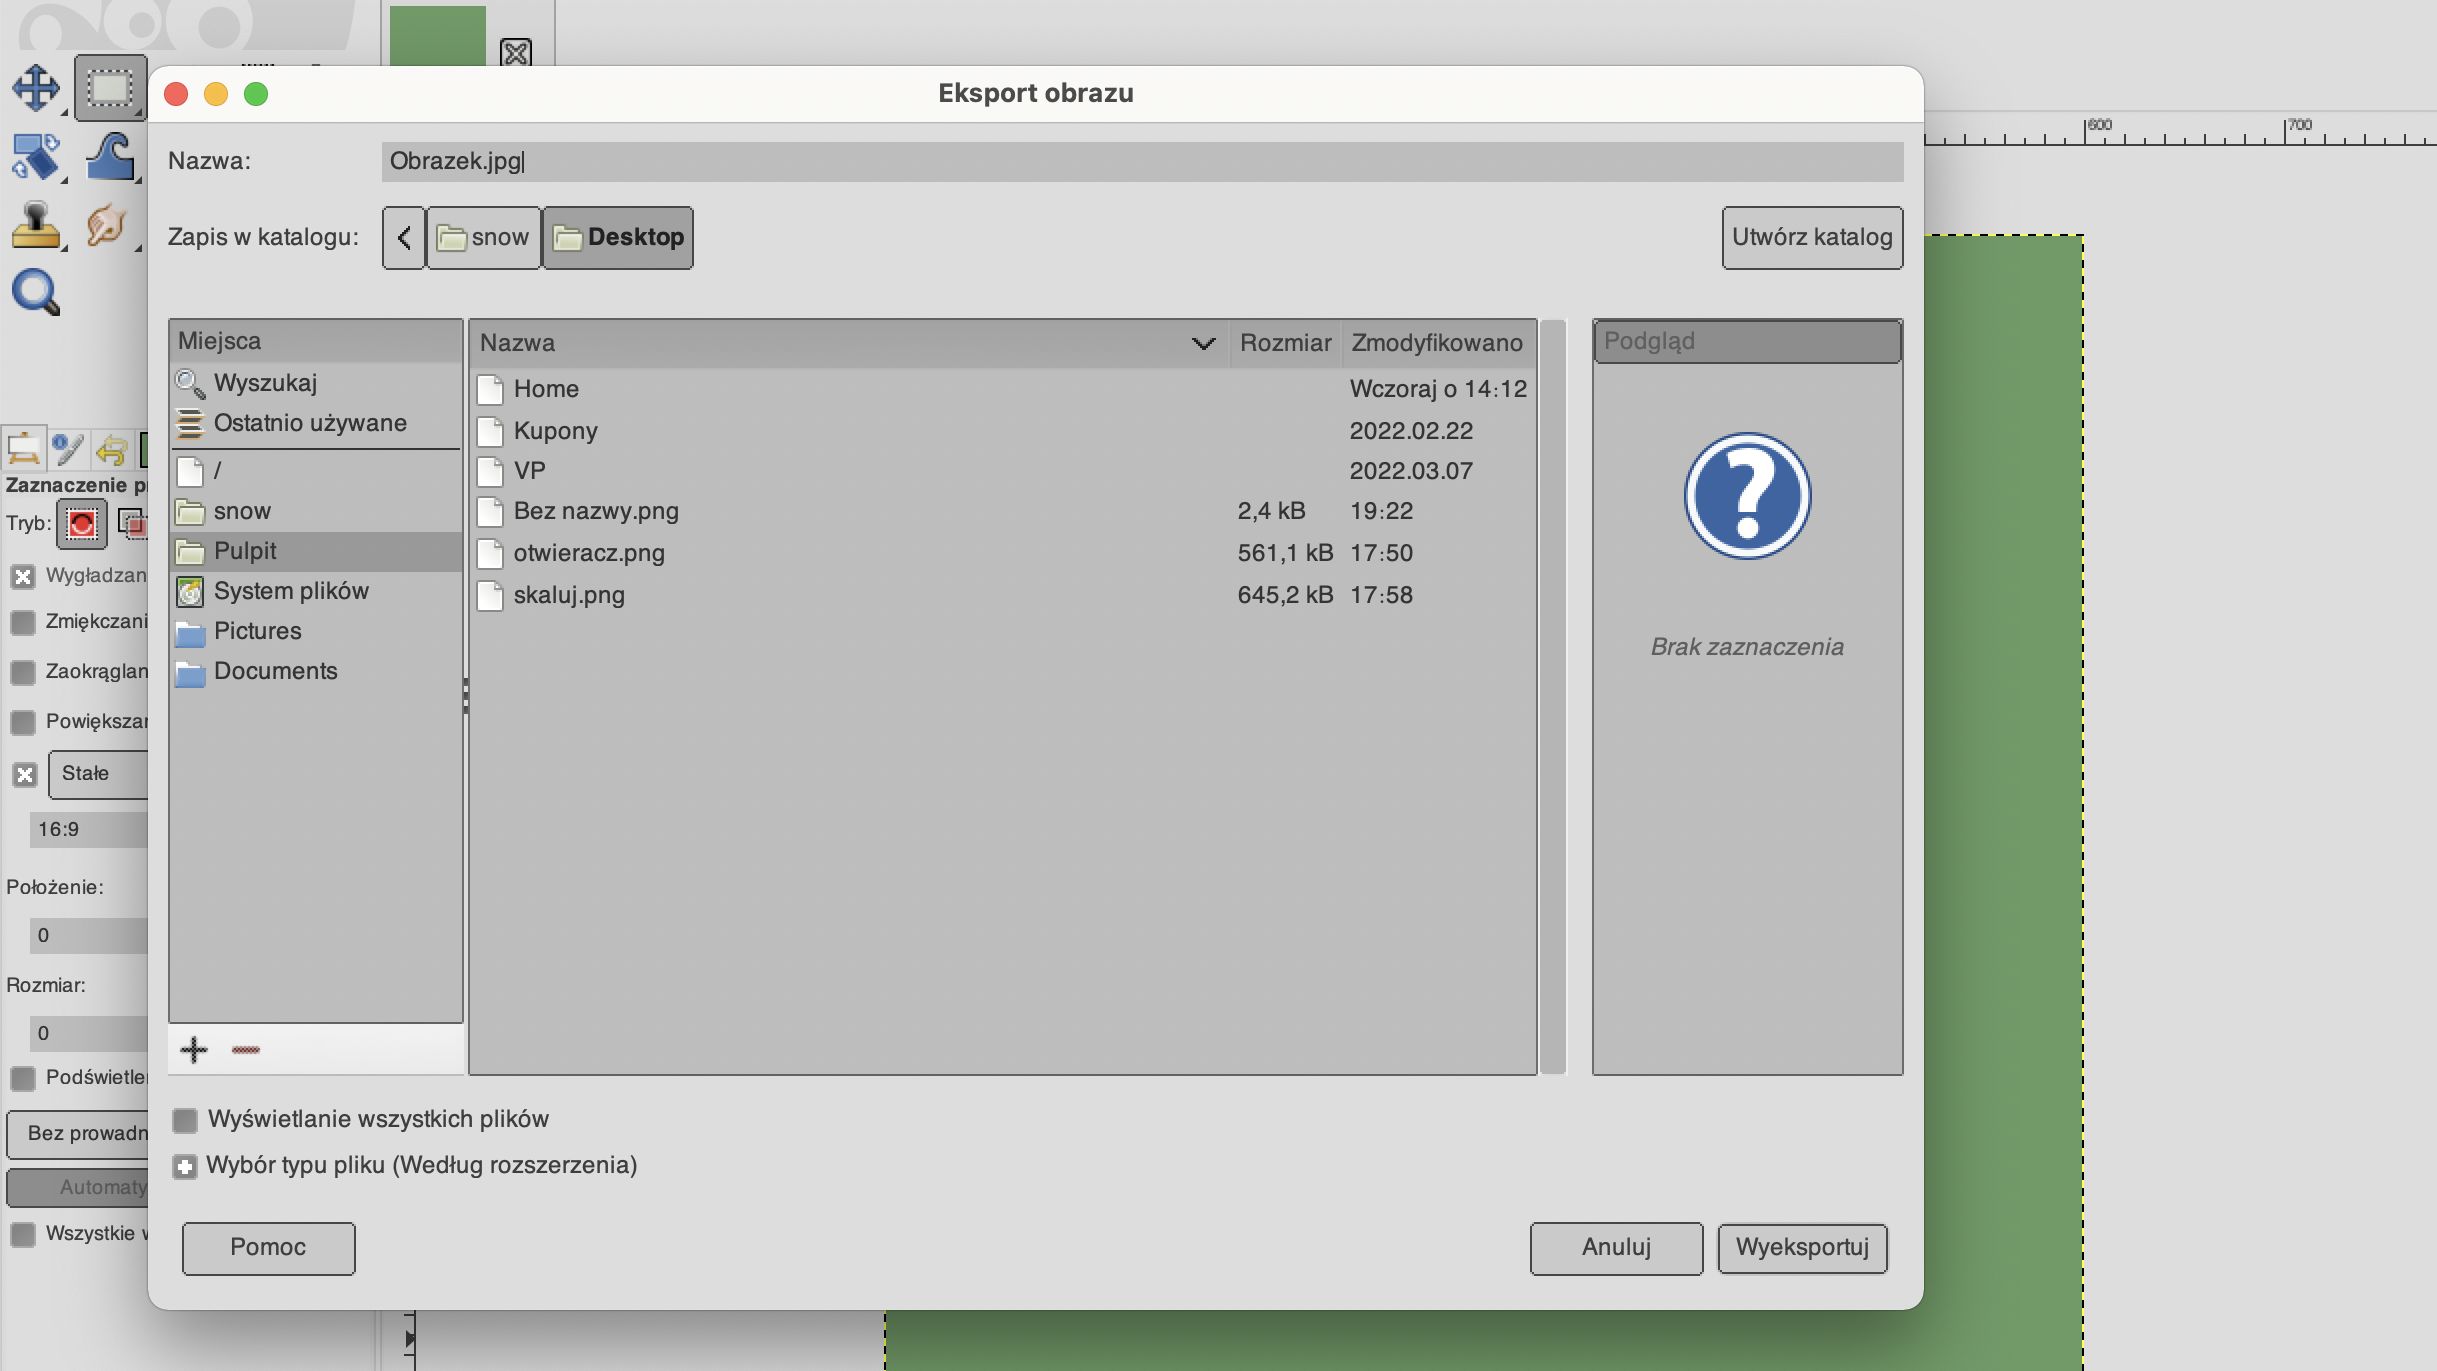This screenshot has height=1371, width=2437.
Task: Click the Nazwa column sort arrow
Action: 1204,343
